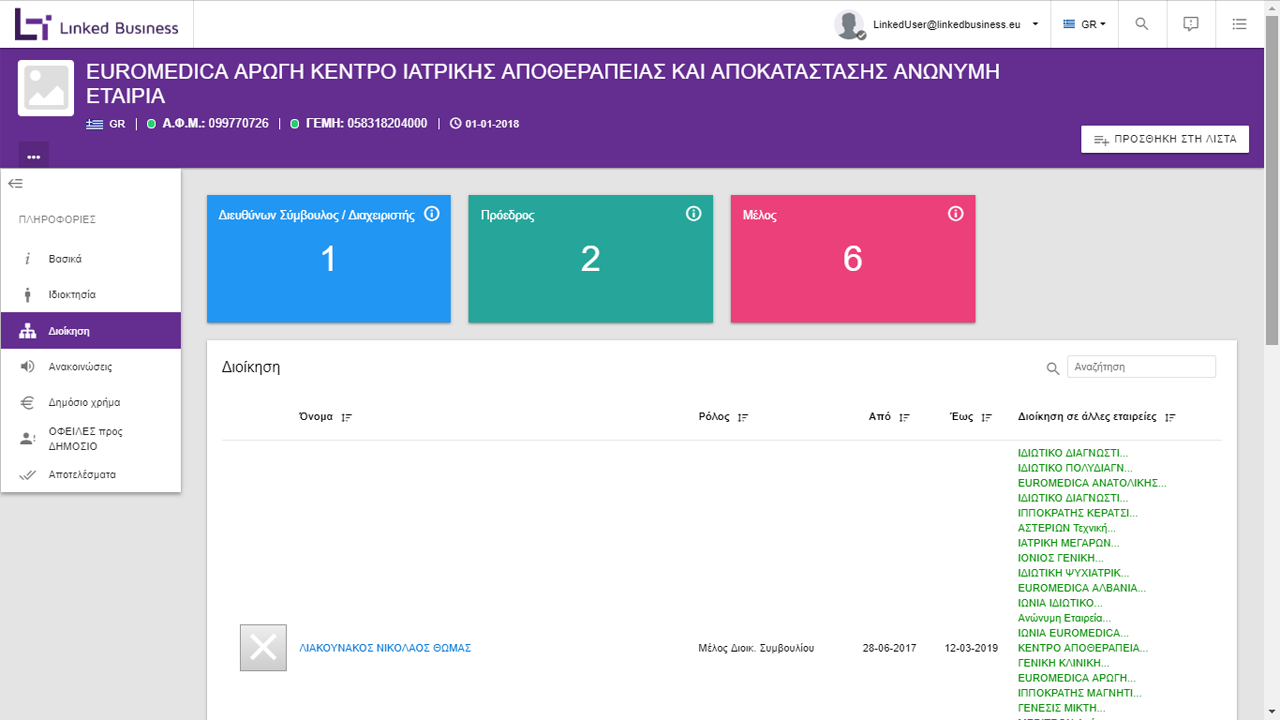Open Αποτελέσματα in sidebar
This screenshot has height=720, width=1280.
pyautogui.click(x=91, y=475)
